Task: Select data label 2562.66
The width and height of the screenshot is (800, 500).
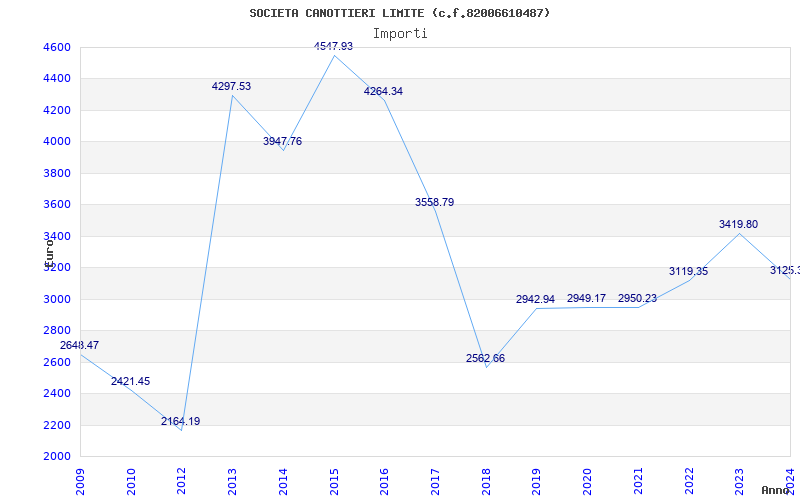Action: pyautogui.click(x=485, y=358)
